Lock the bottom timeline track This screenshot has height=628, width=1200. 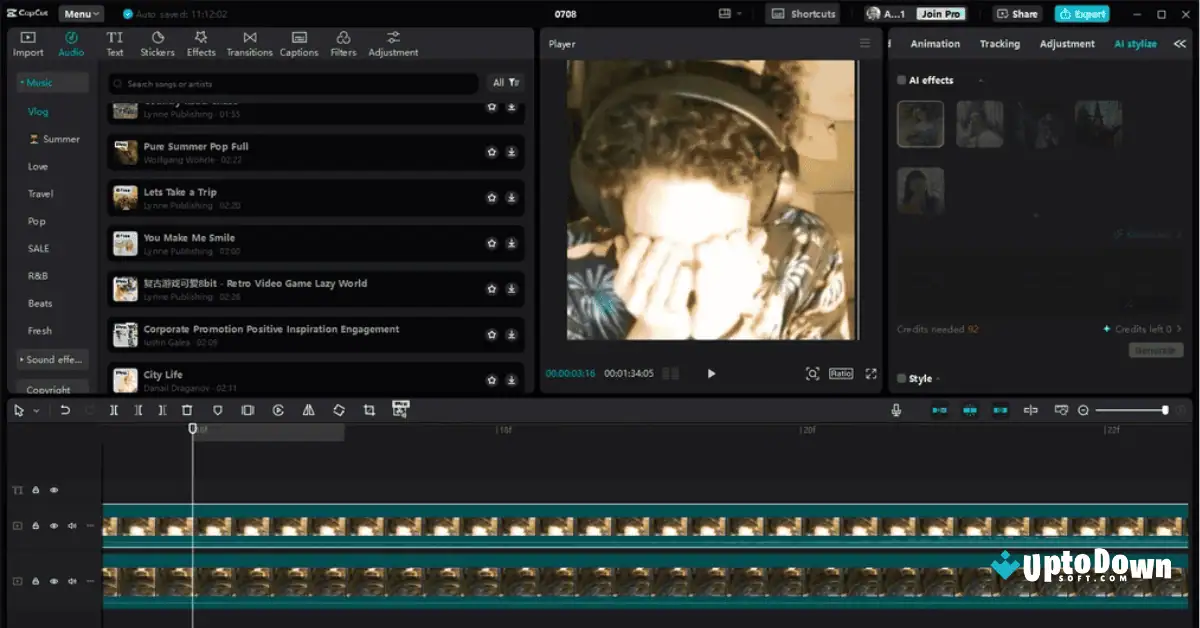35,580
